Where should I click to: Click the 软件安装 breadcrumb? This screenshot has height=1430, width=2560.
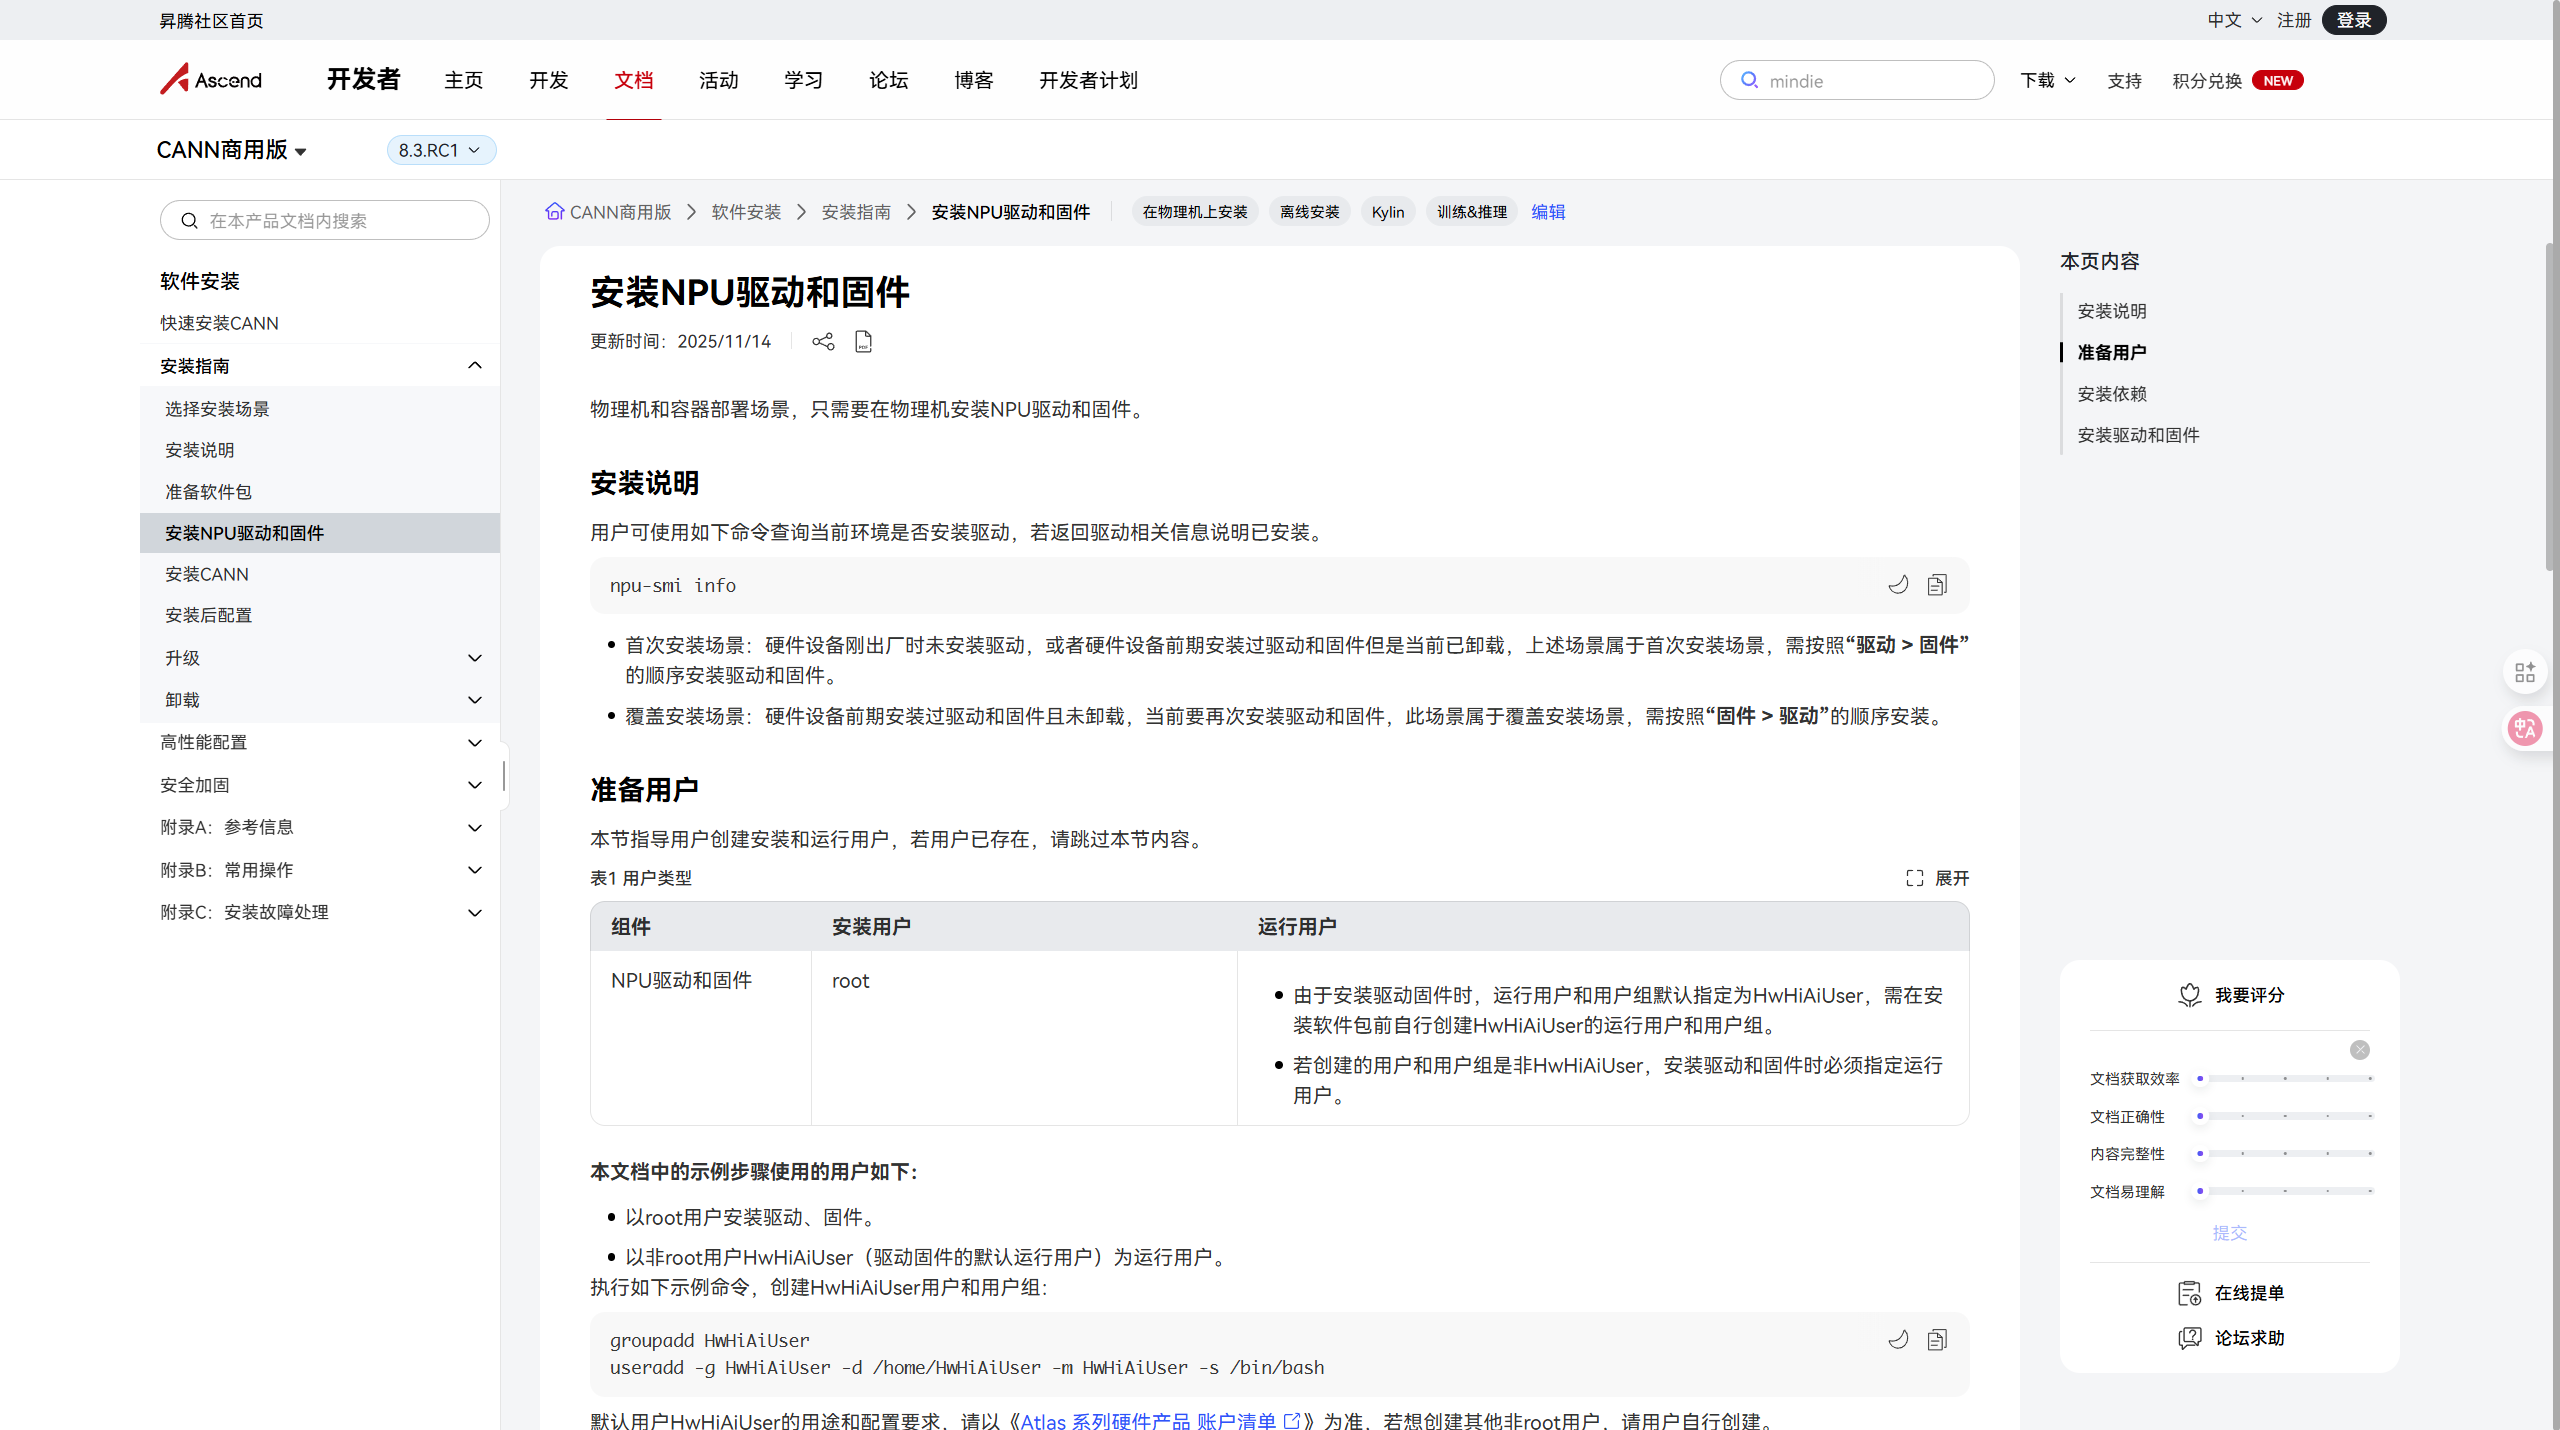[746, 212]
